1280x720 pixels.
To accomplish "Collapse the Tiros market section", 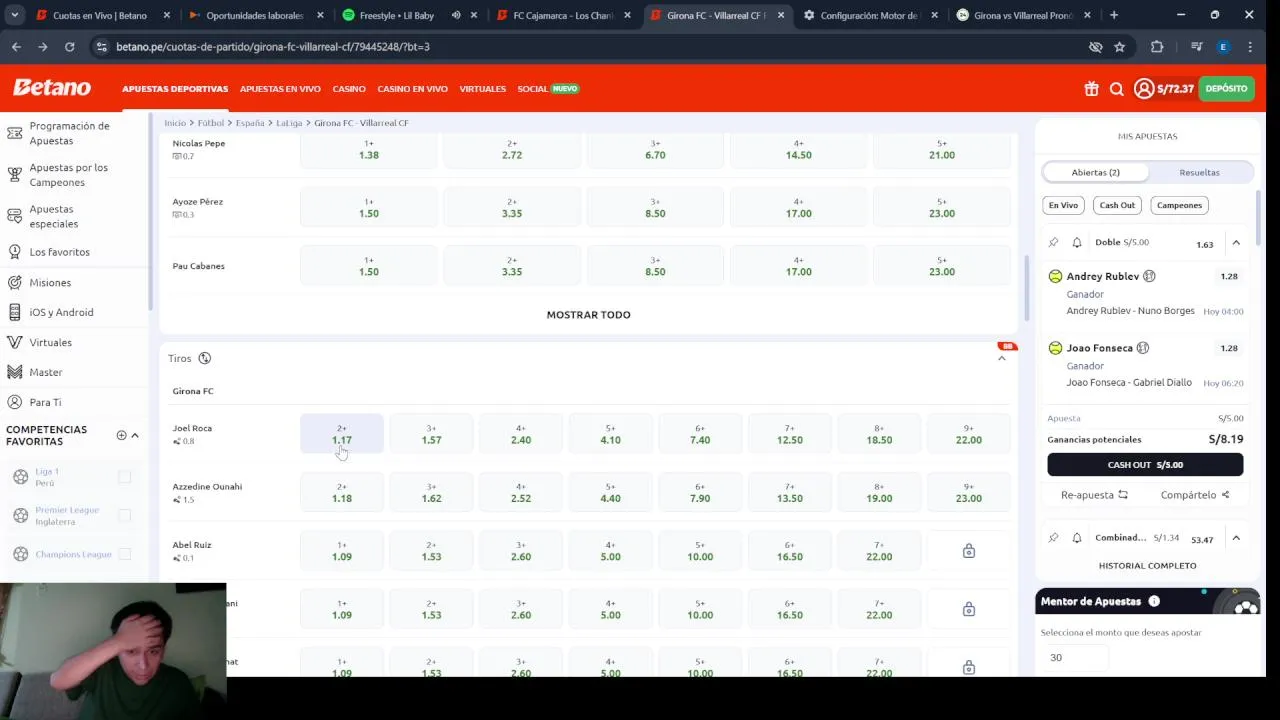I will [x=1001, y=358].
